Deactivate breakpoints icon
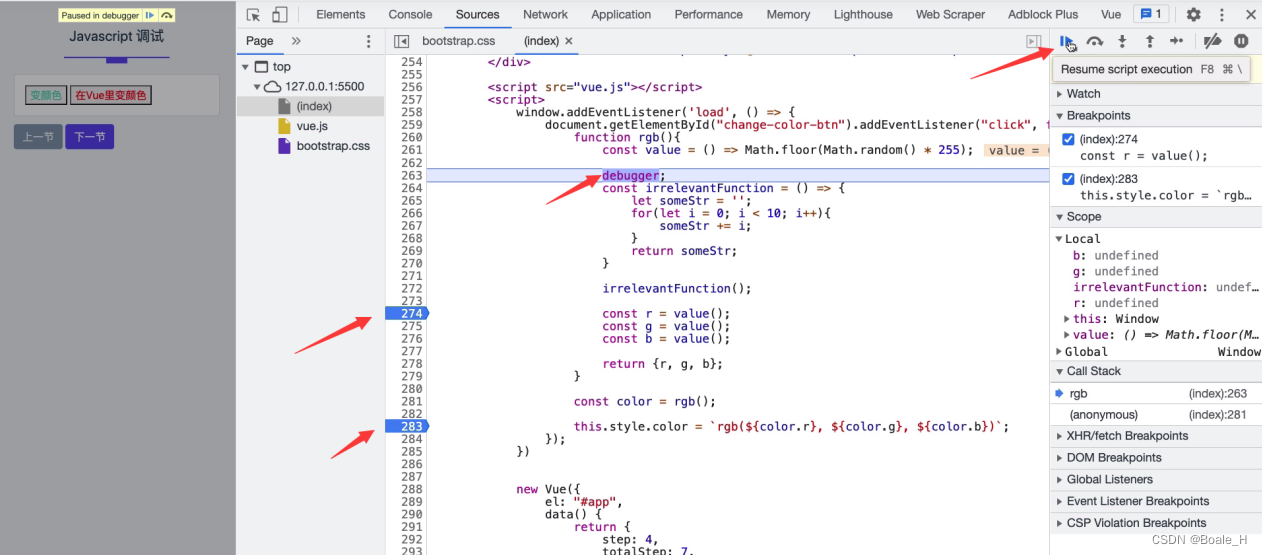The width and height of the screenshot is (1262, 555). pos(1212,41)
